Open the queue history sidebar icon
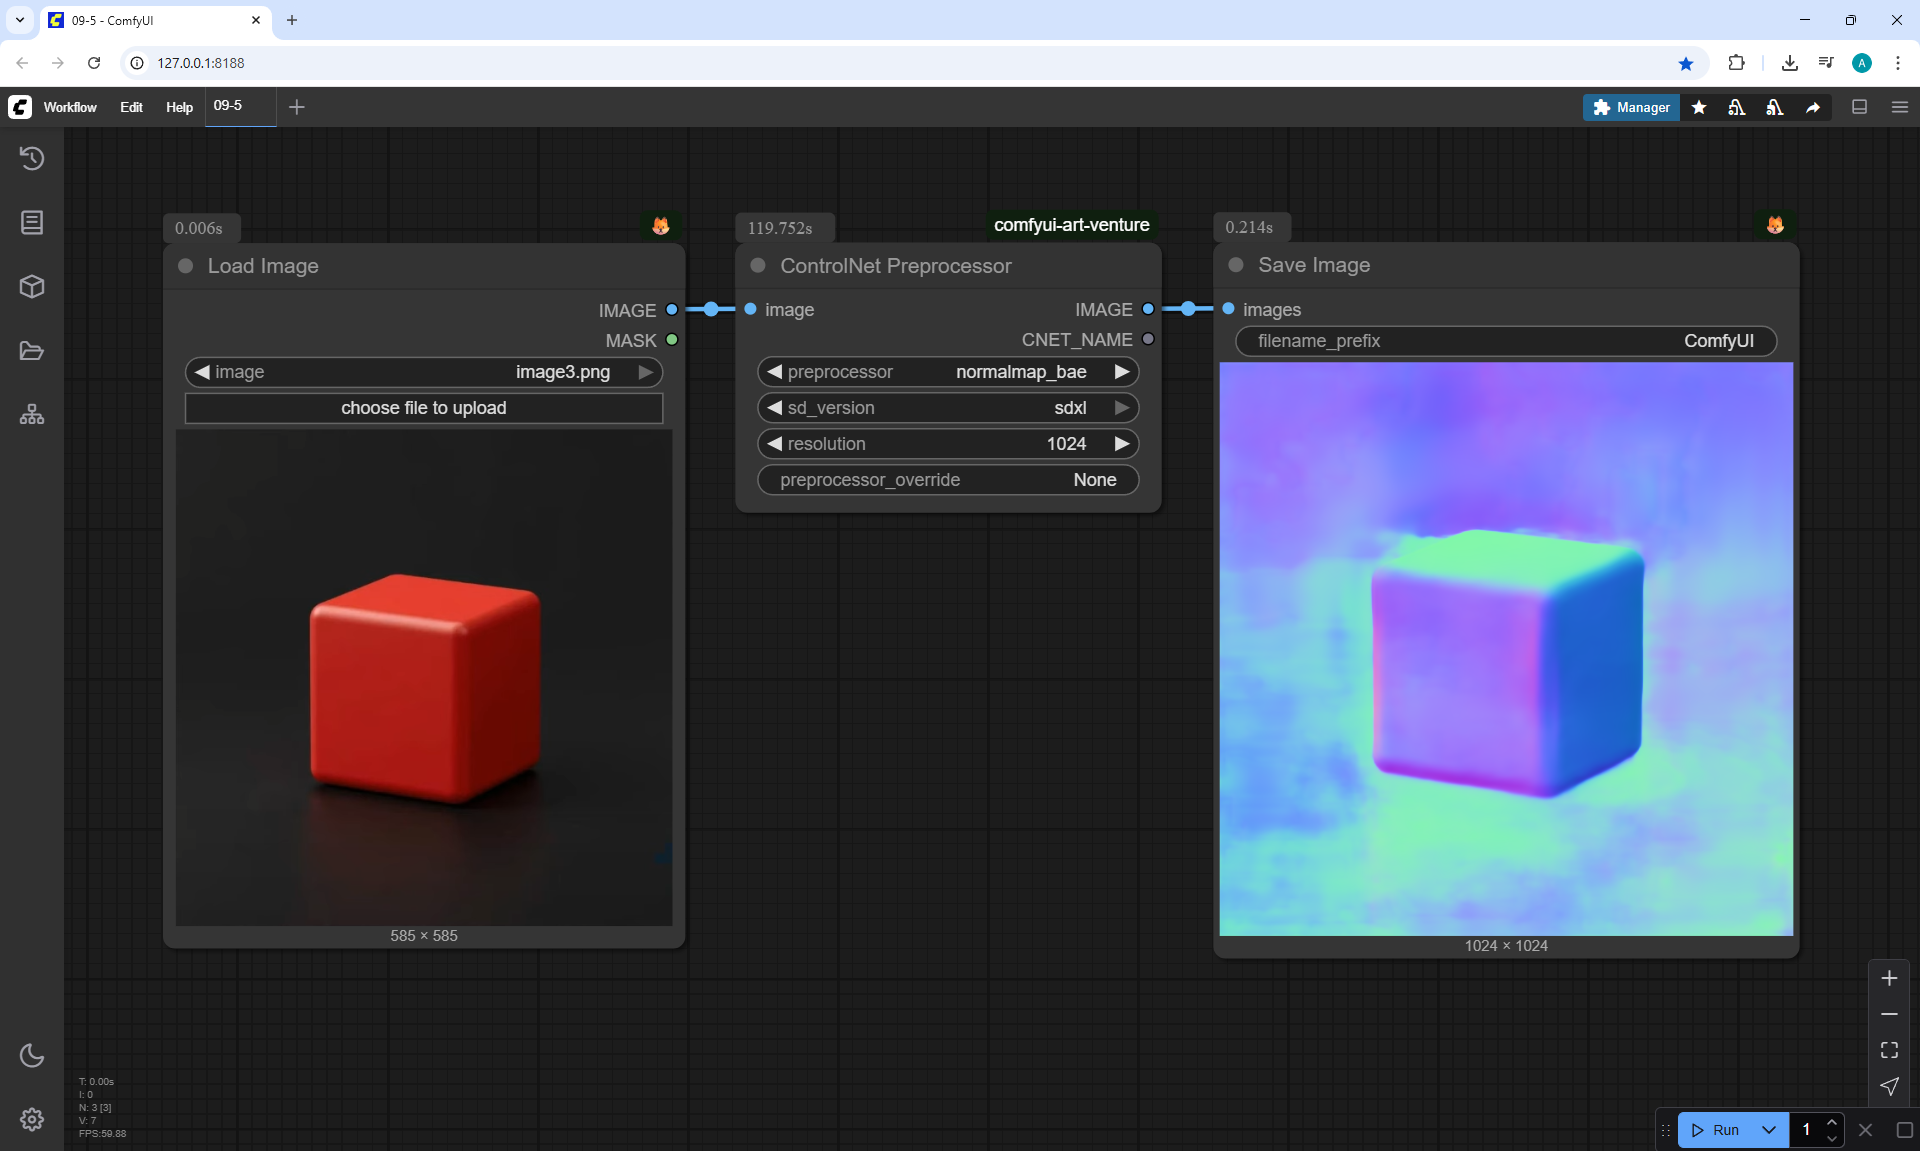The height and width of the screenshot is (1151, 1920). [32, 158]
